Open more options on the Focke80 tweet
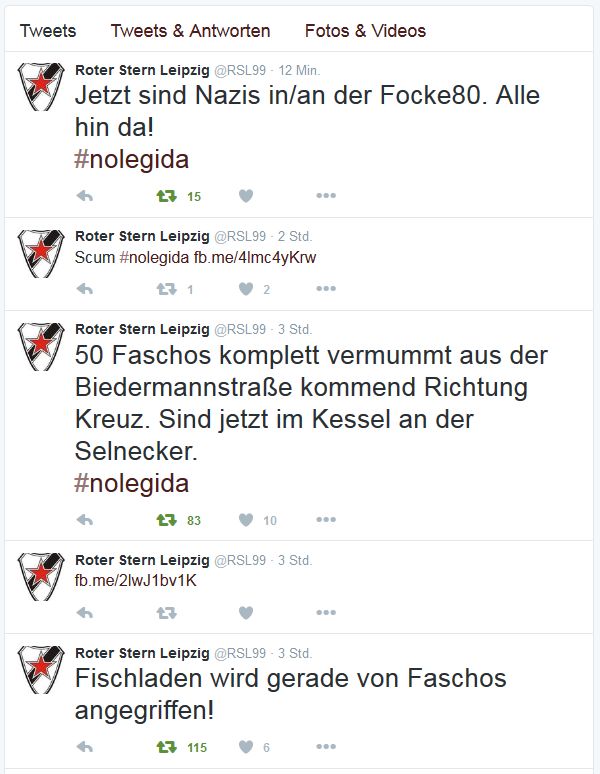The height and width of the screenshot is (774, 600). pyautogui.click(x=326, y=196)
